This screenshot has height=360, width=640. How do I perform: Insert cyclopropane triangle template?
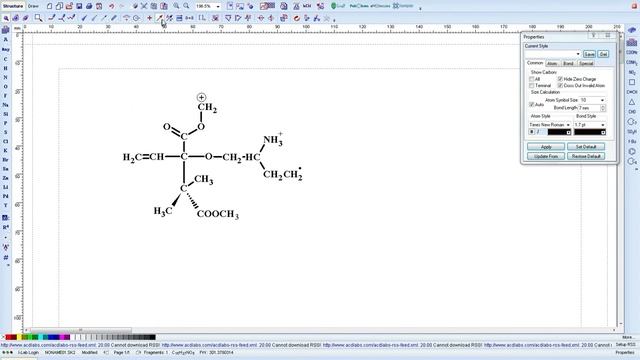pyautogui.click(x=632, y=102)
